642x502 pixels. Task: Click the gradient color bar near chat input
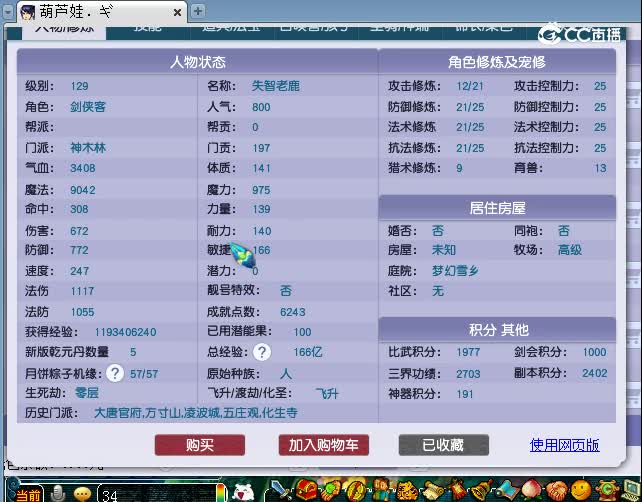tap(221, 492)
